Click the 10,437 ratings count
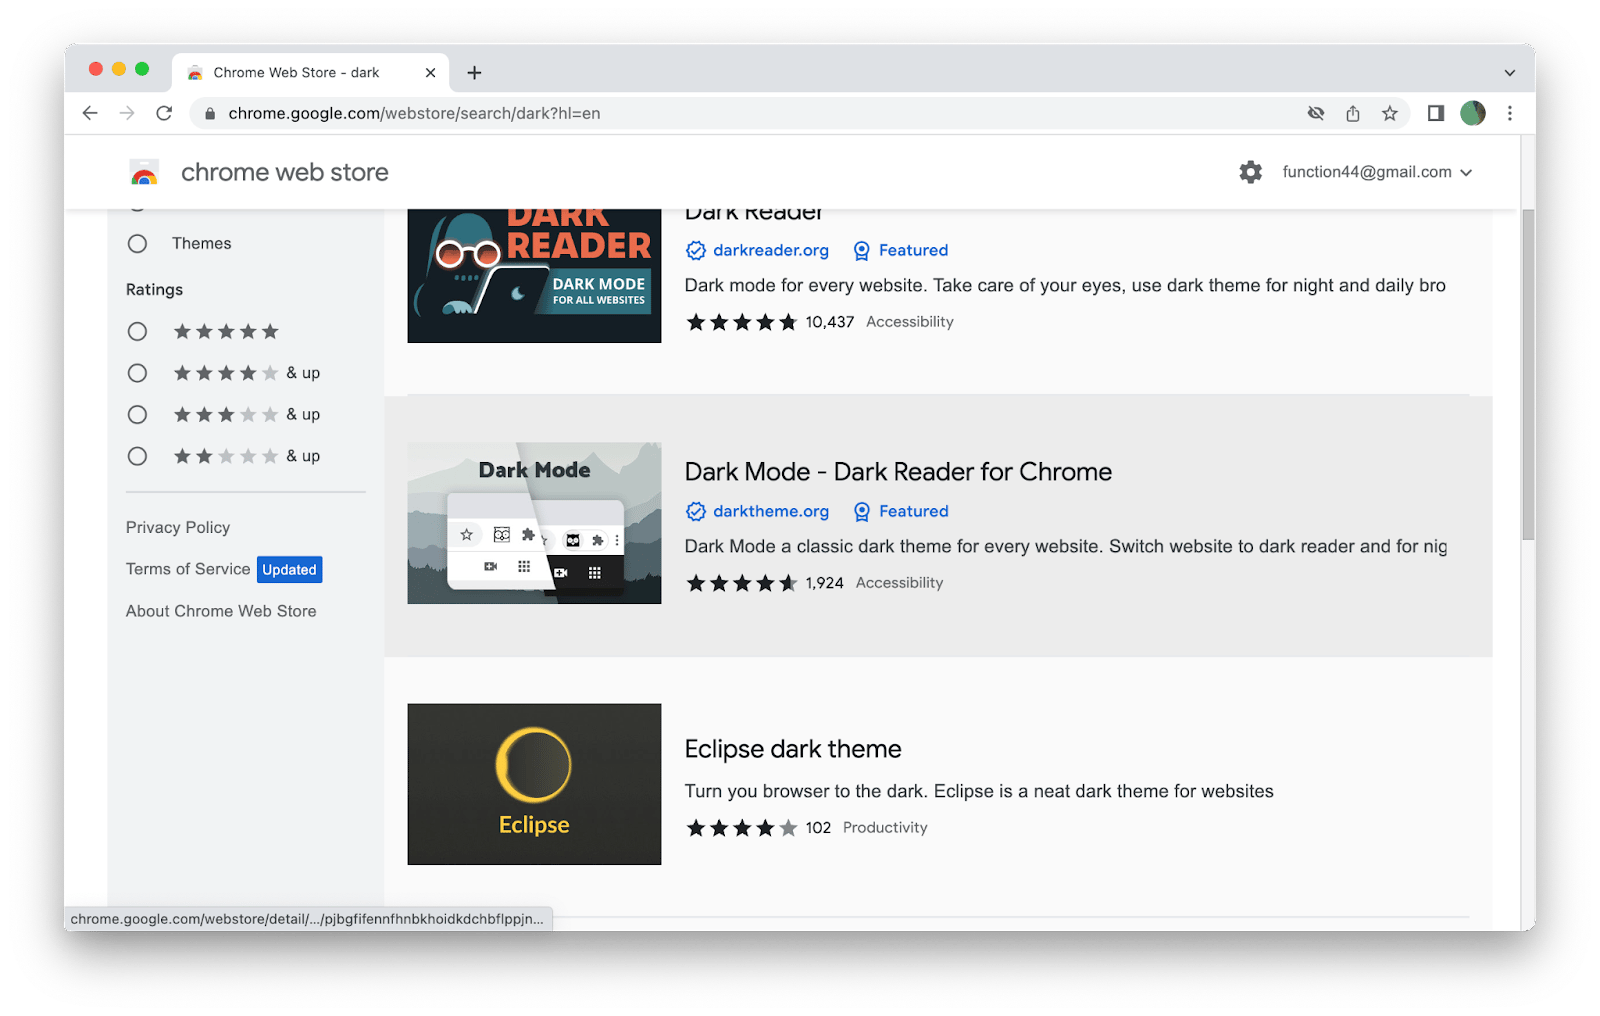 pos(830,322)
